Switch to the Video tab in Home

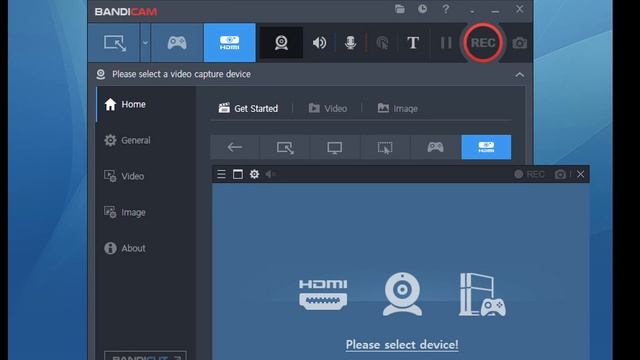click(x=328, y=108)
